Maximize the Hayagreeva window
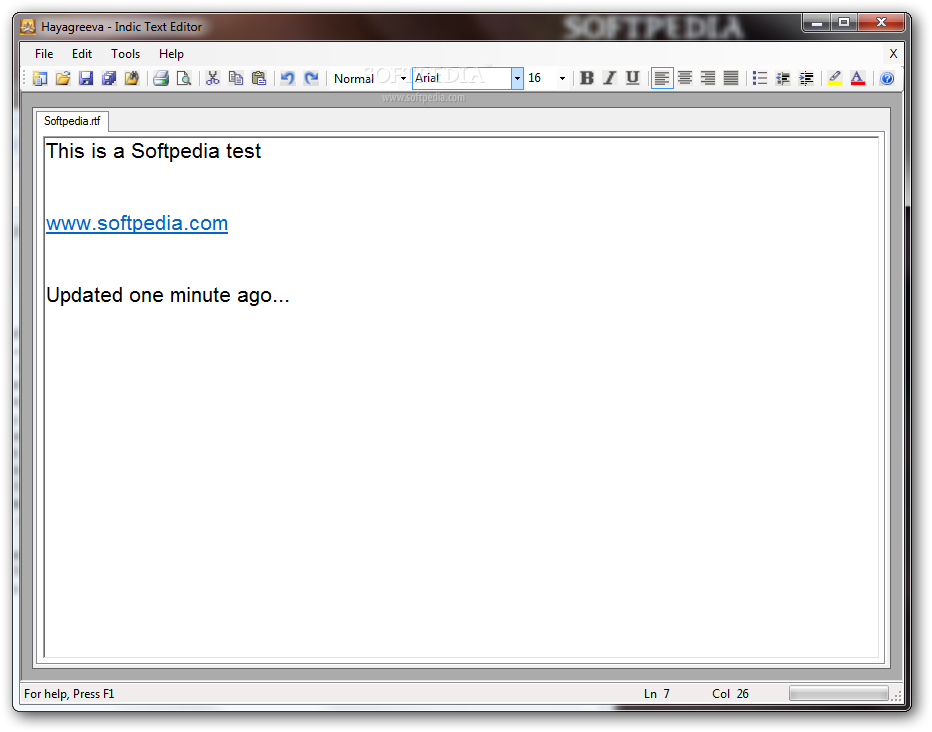This screenshot has height=732, width=932. (844, 23)
